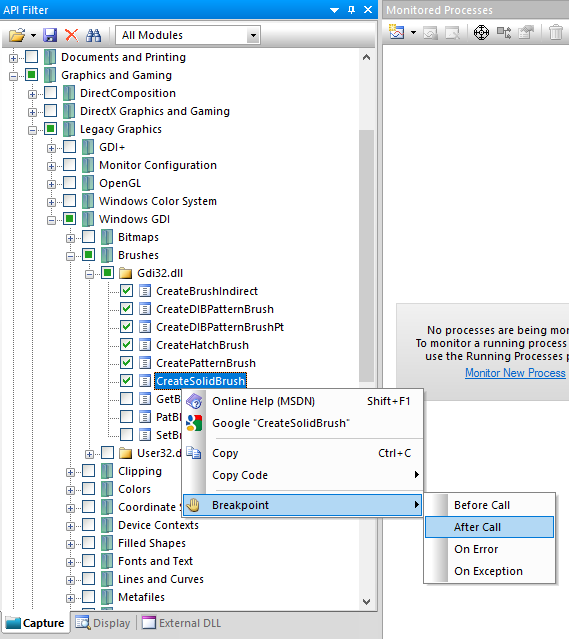The image size is (569, 639).
Task: Expand the OpenGL tree node
Action: pyautogui.click(x=51, y=184)
